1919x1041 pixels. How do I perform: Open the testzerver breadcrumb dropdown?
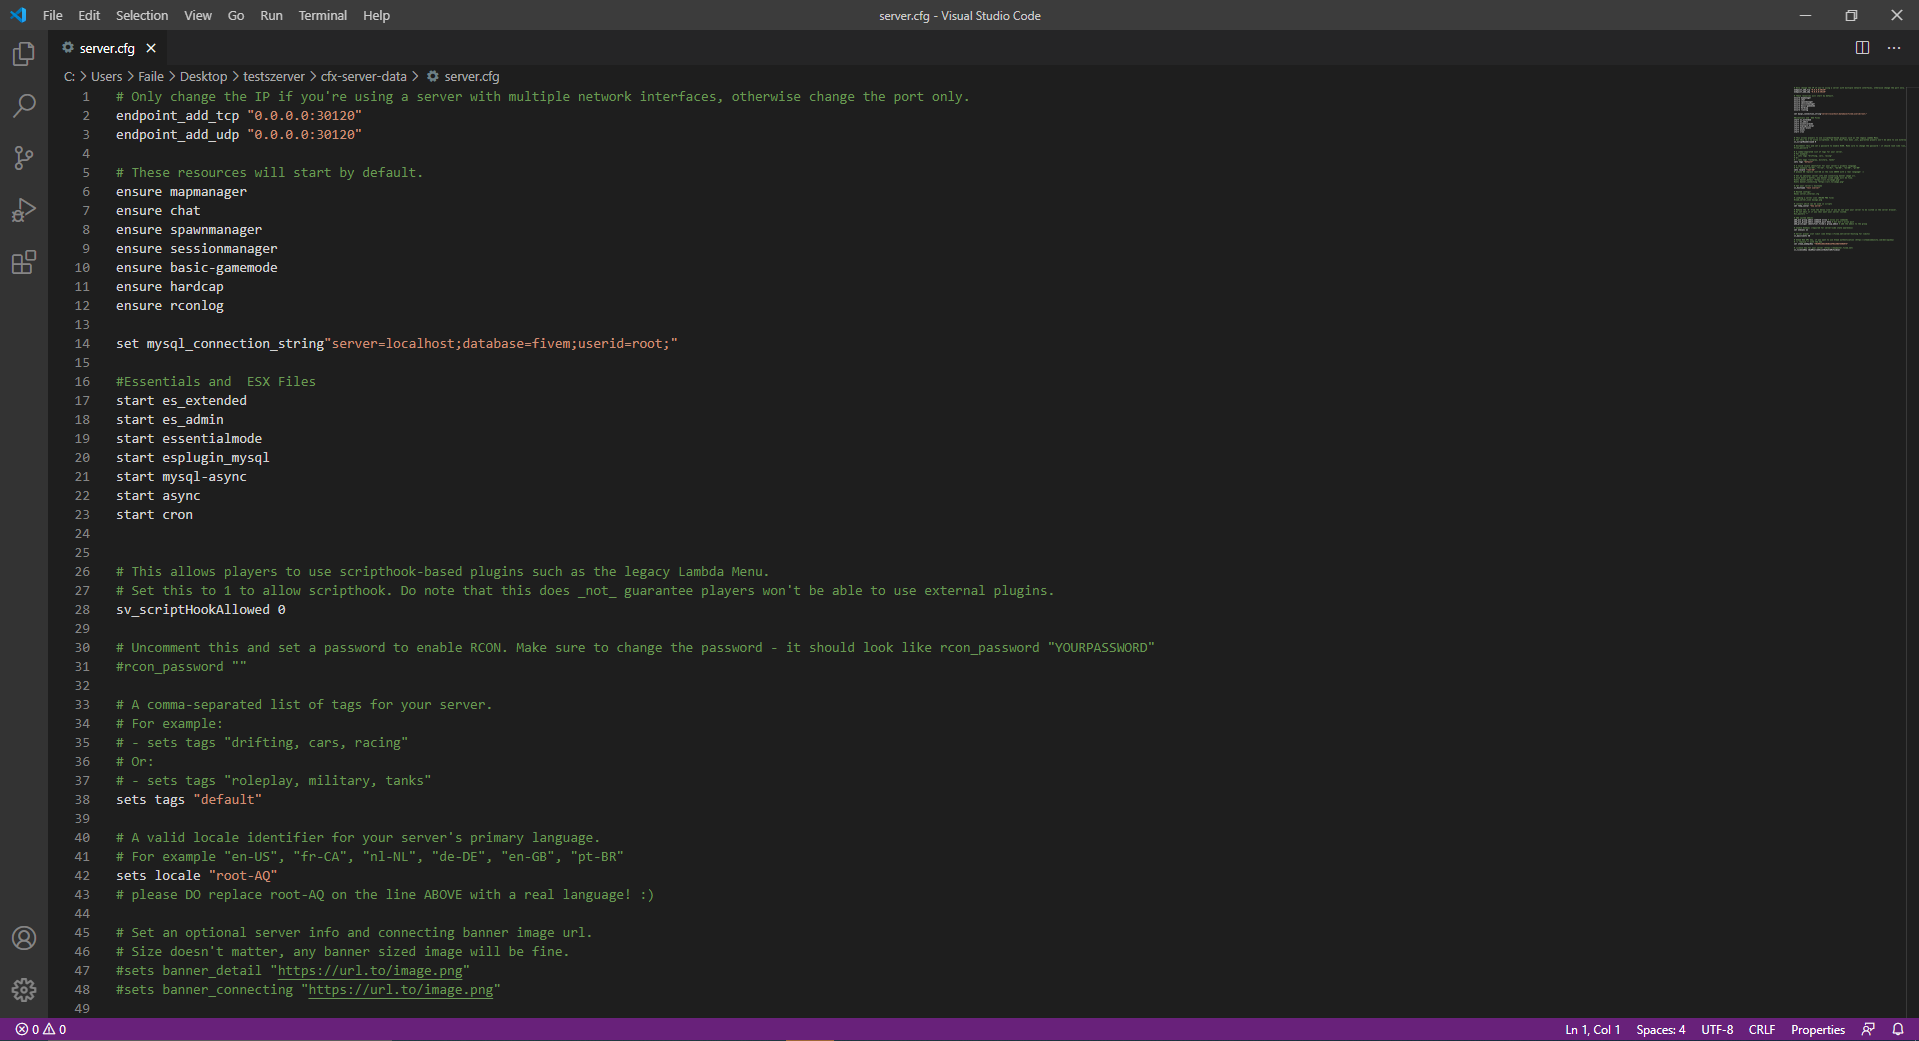[x=274, y=76]
